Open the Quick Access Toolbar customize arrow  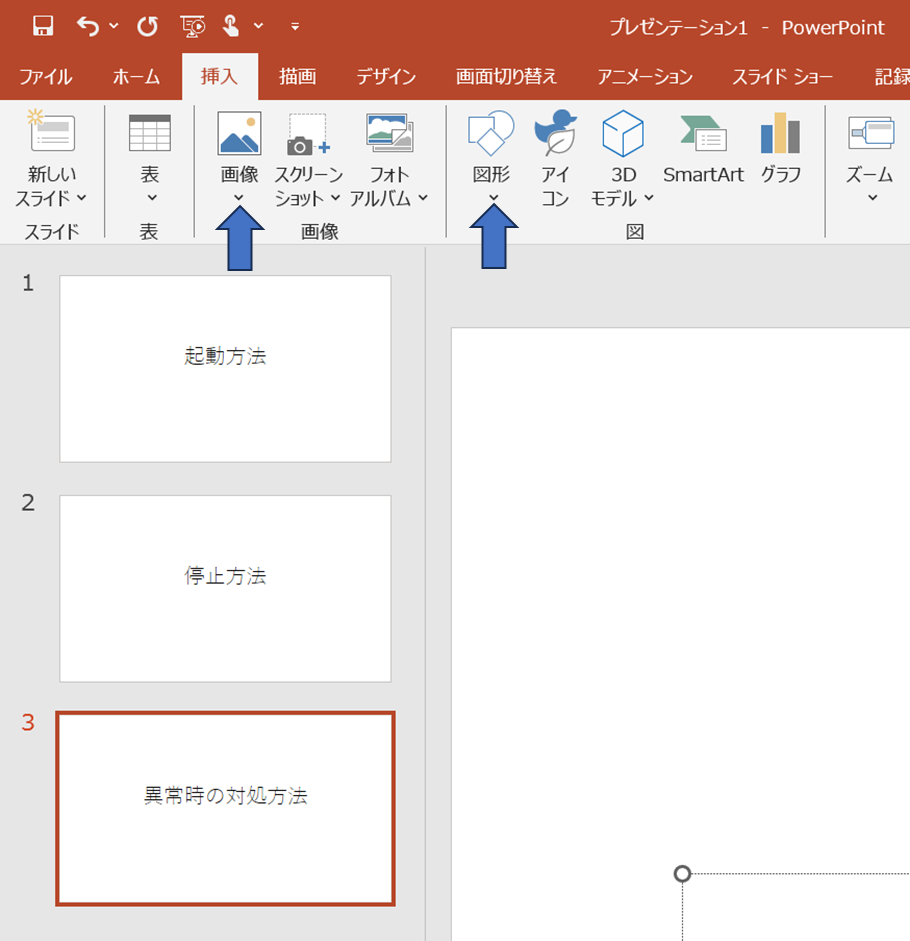click(295, 26)
